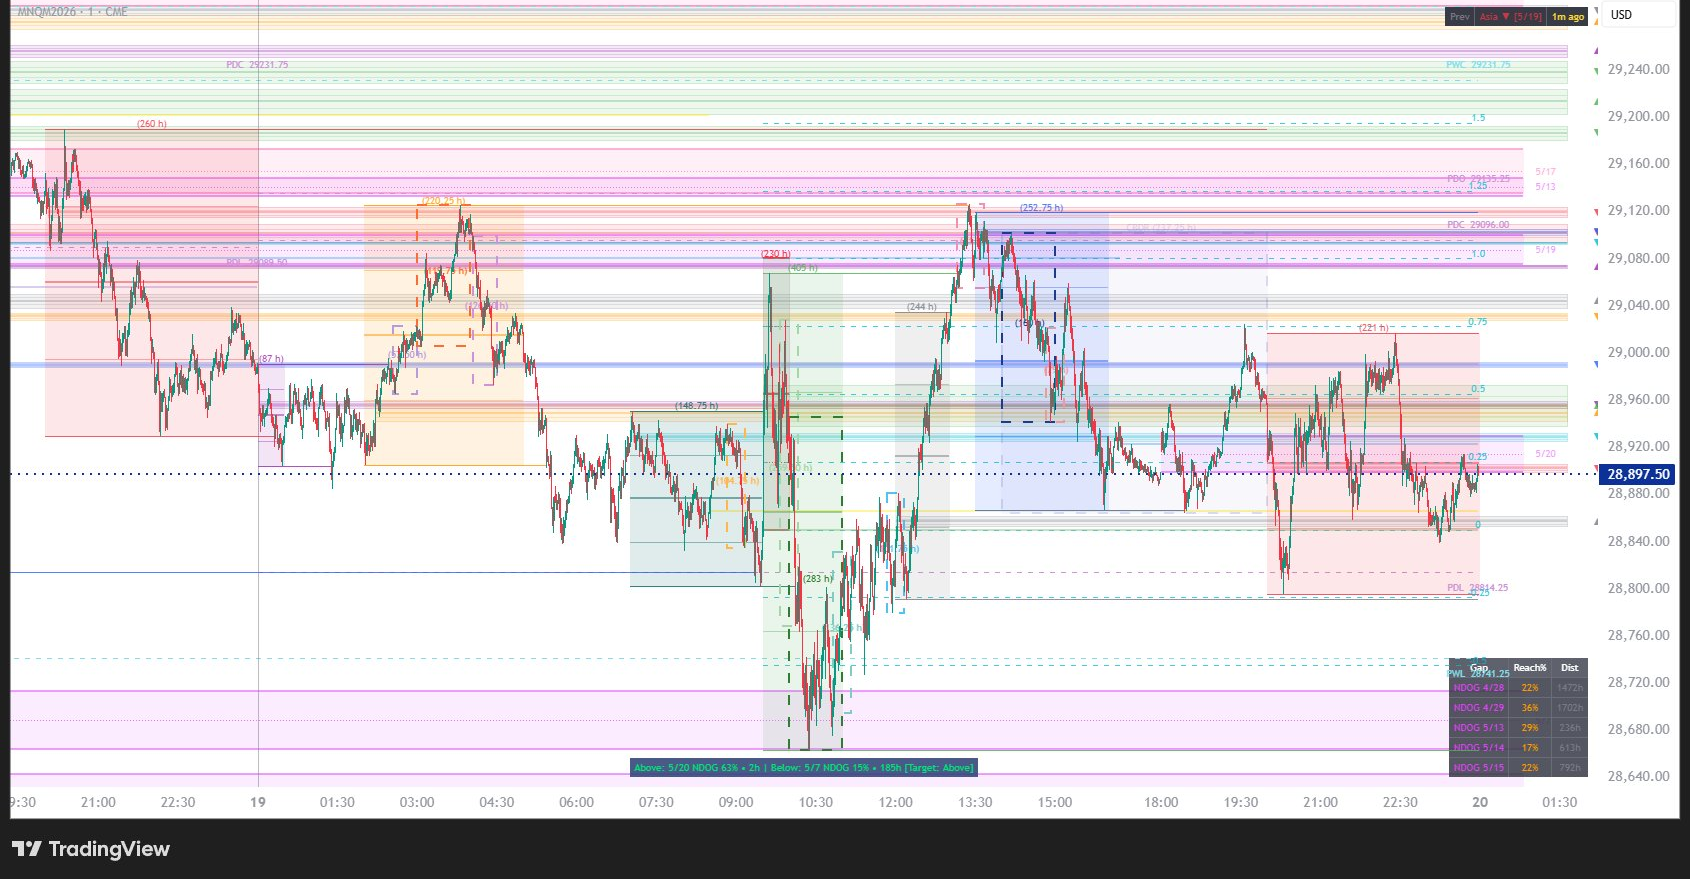Viewport: 1690px width, 879px height.
Task: Click the 19:30 time axis label
Action: (1241, 802)
